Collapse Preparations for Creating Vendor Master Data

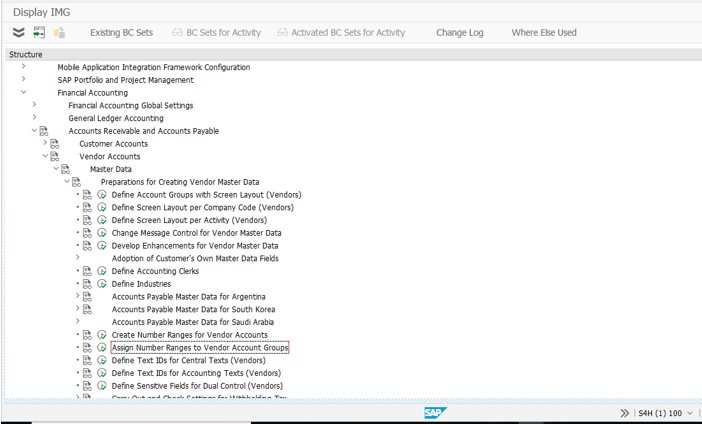pos(67,181)
